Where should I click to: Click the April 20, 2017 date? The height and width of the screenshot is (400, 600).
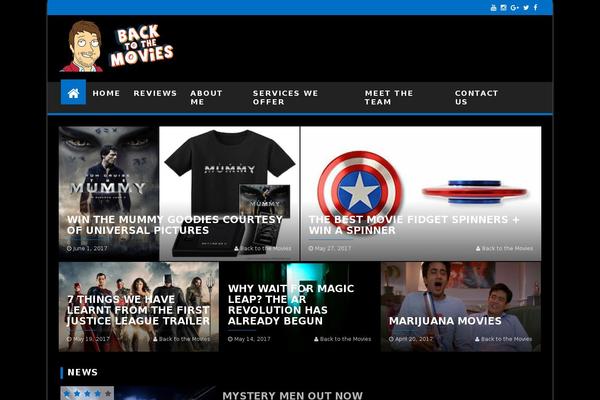[411, 339]
